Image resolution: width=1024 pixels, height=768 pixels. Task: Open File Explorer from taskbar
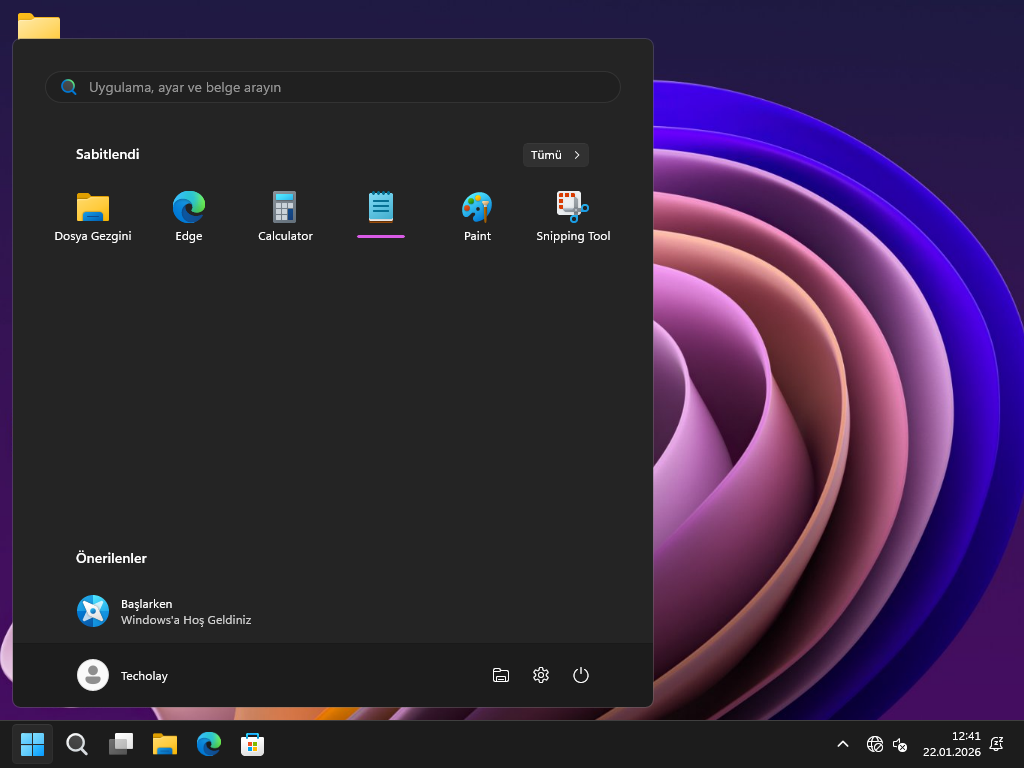pos(165,744)
